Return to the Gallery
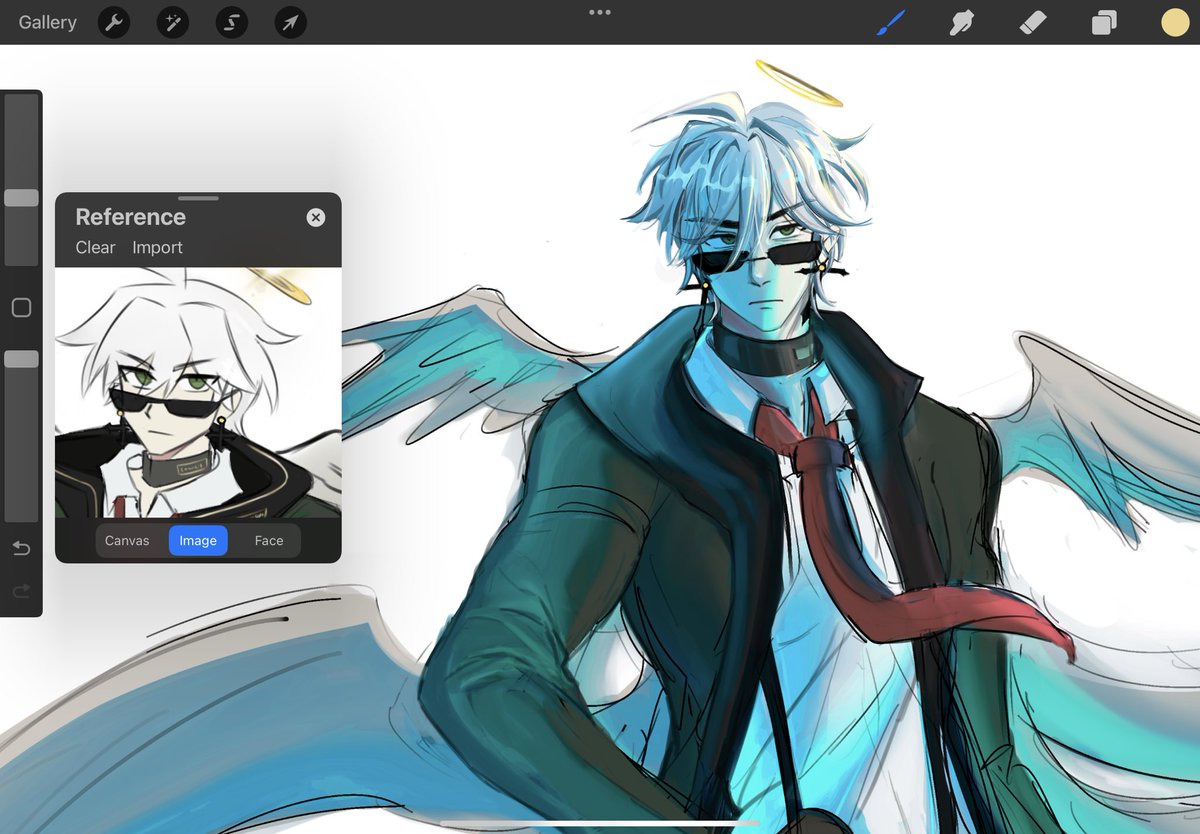The height and width of the screenshot is (834, 1200). (47, 22)
